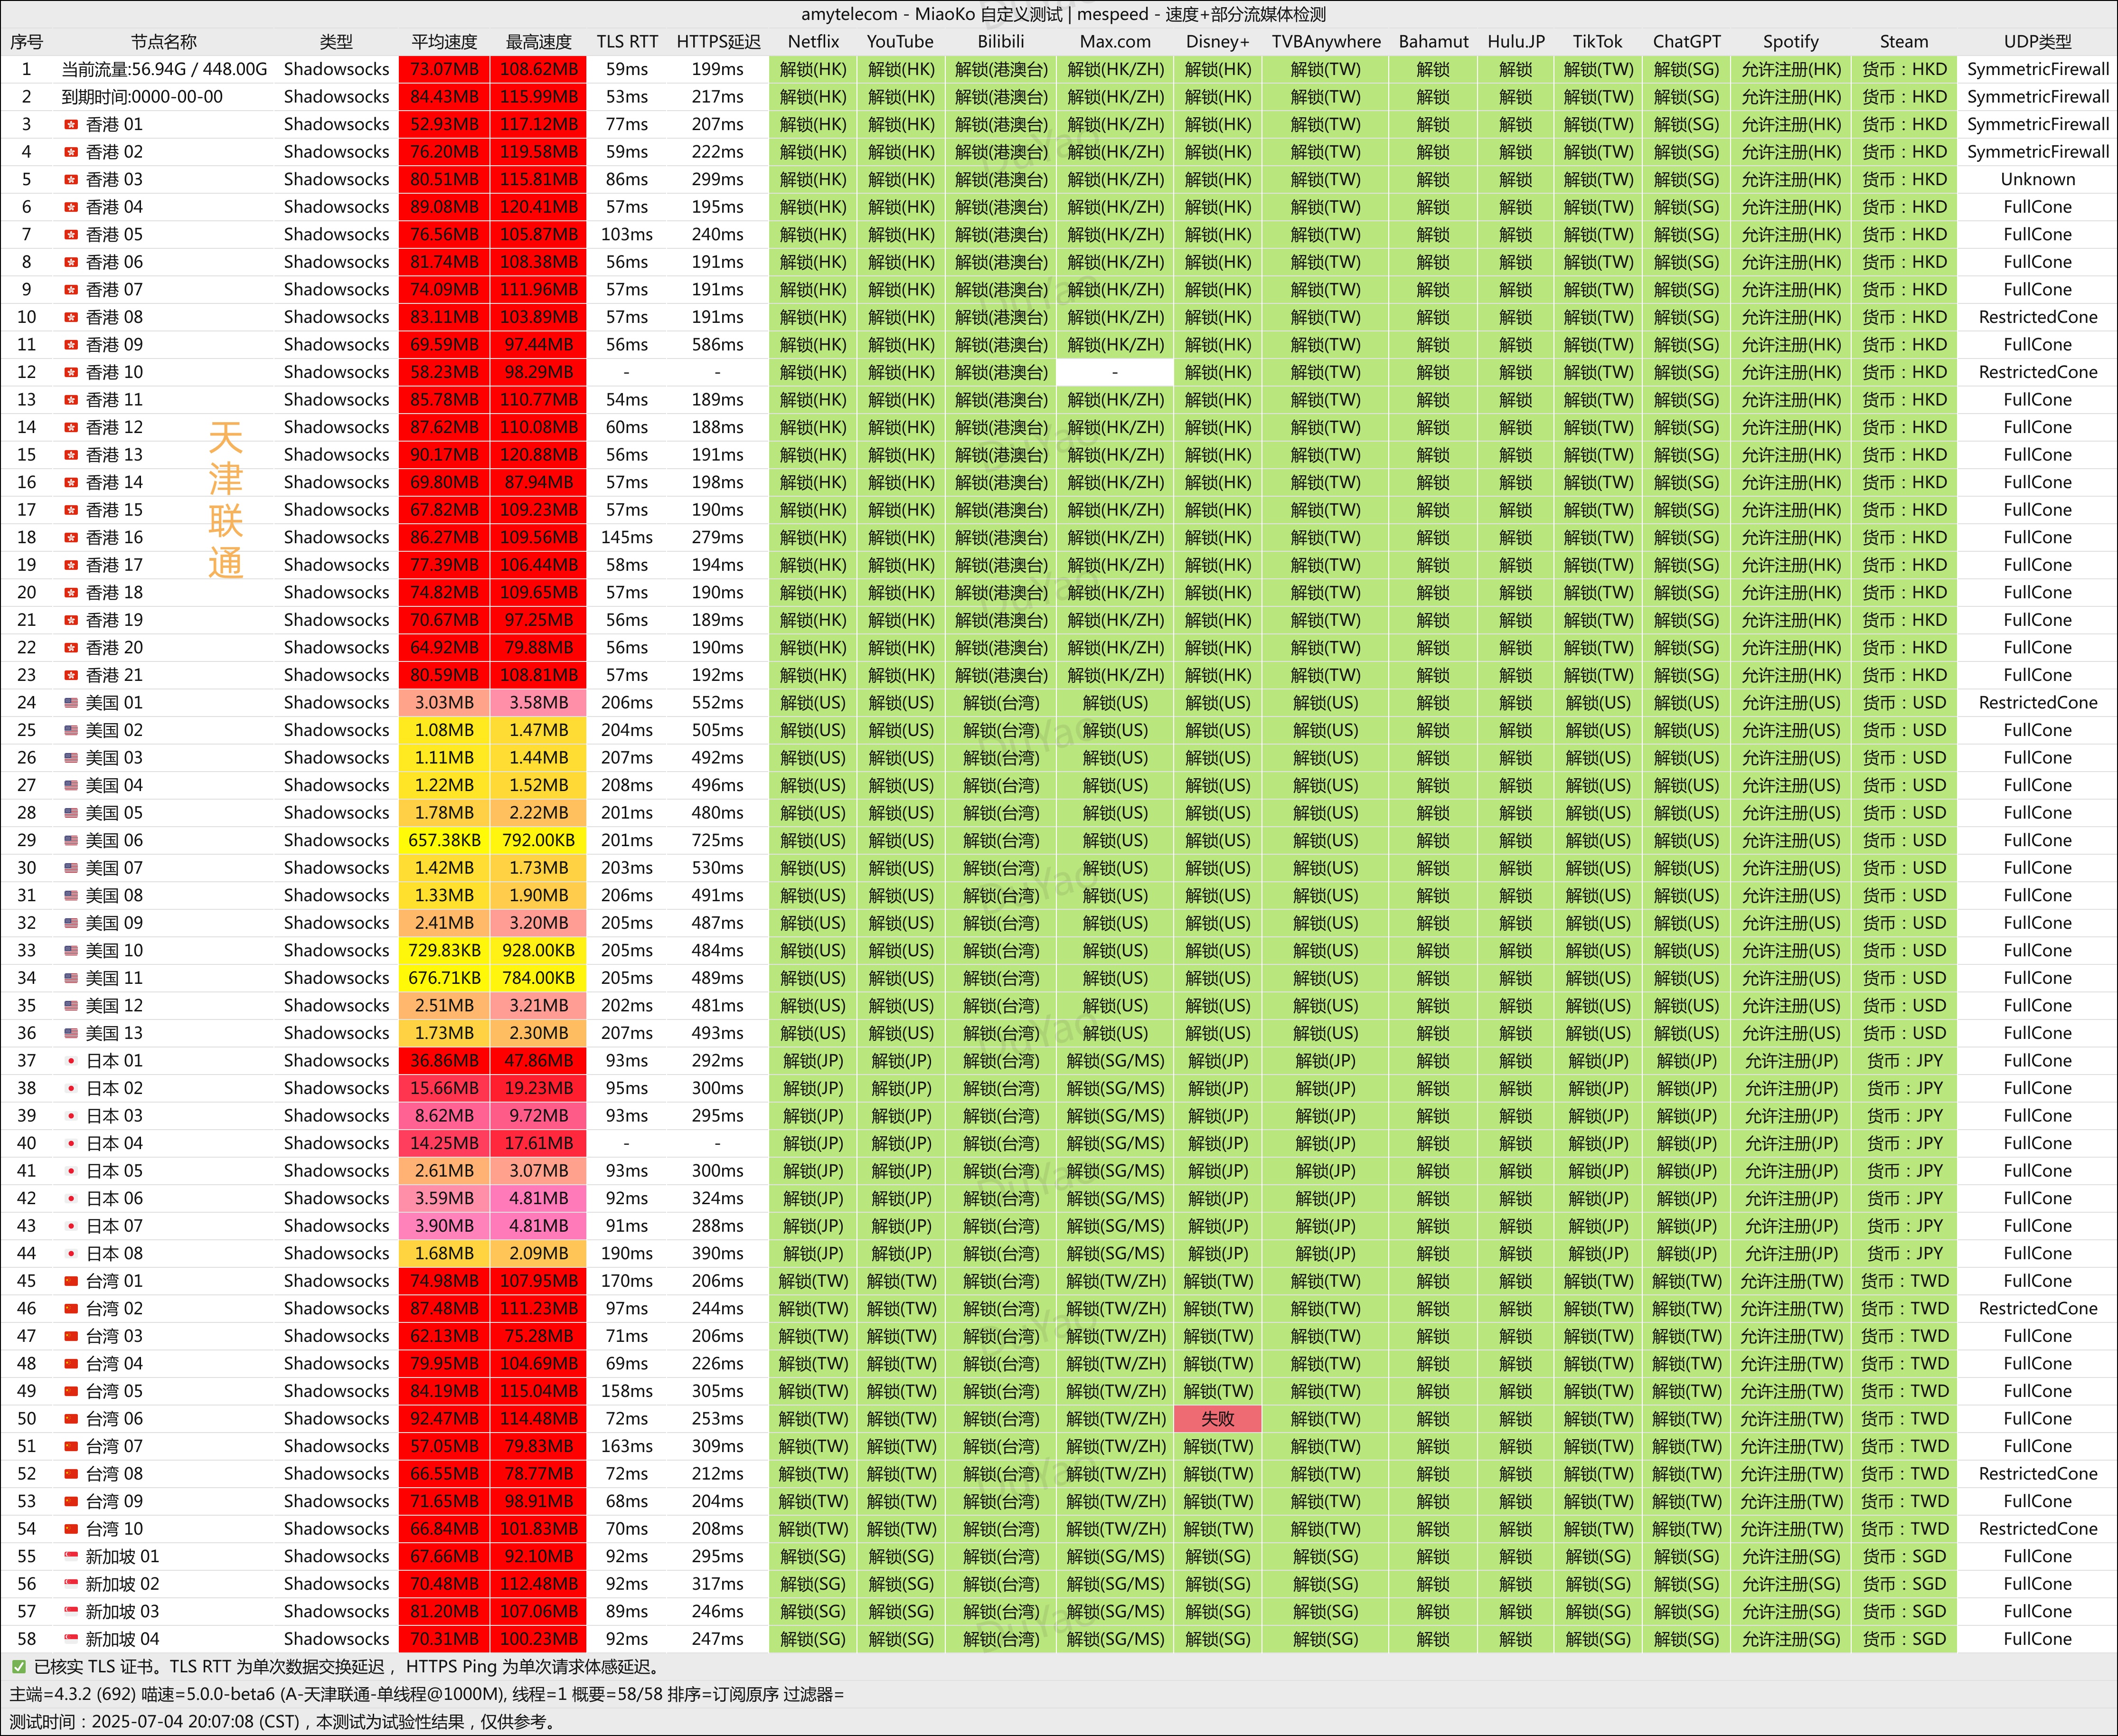Click the Steam column header
The image size is (2118, 1736).
click(x=1904, y=42)
